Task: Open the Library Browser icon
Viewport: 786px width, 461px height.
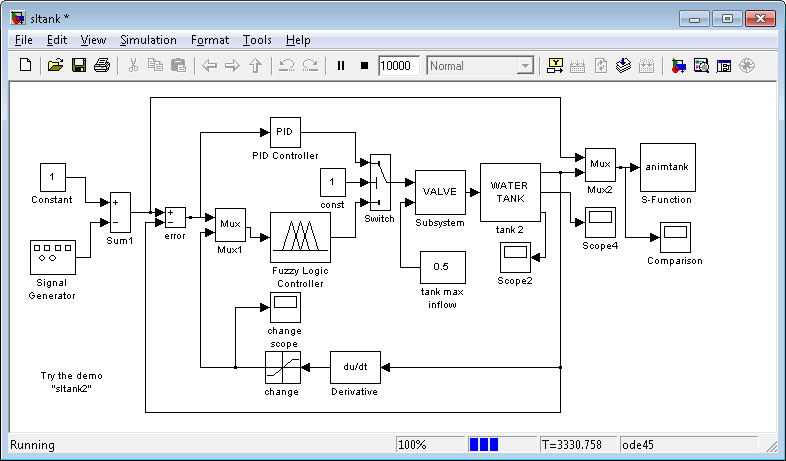Action: (x=678, y=66)
